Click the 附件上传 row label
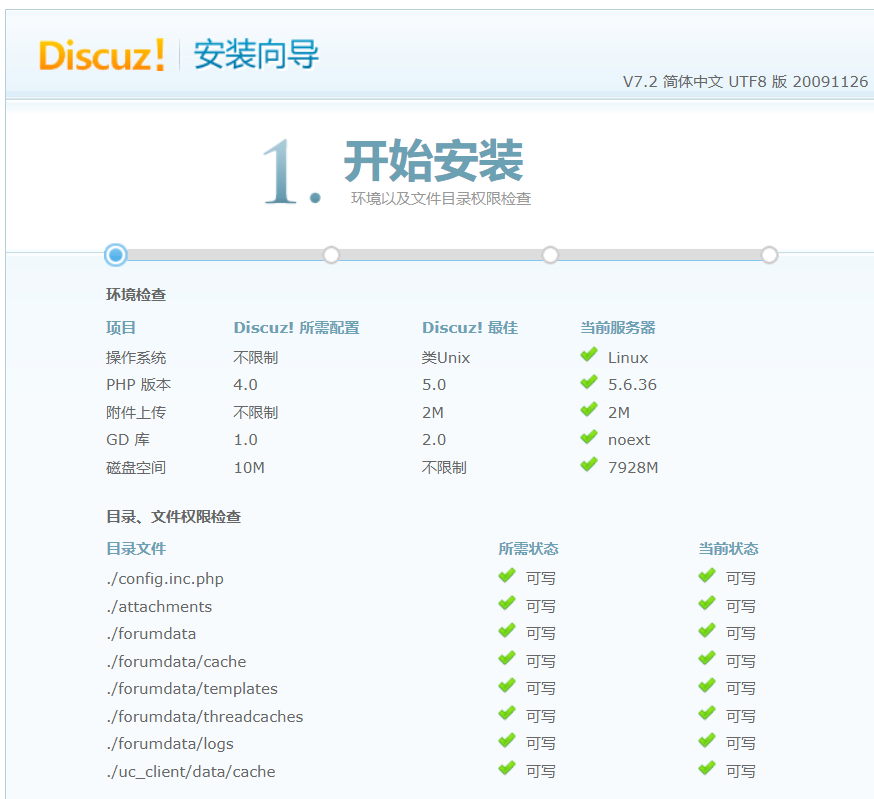This screenshot has width=874, height=799. point(136,413)
